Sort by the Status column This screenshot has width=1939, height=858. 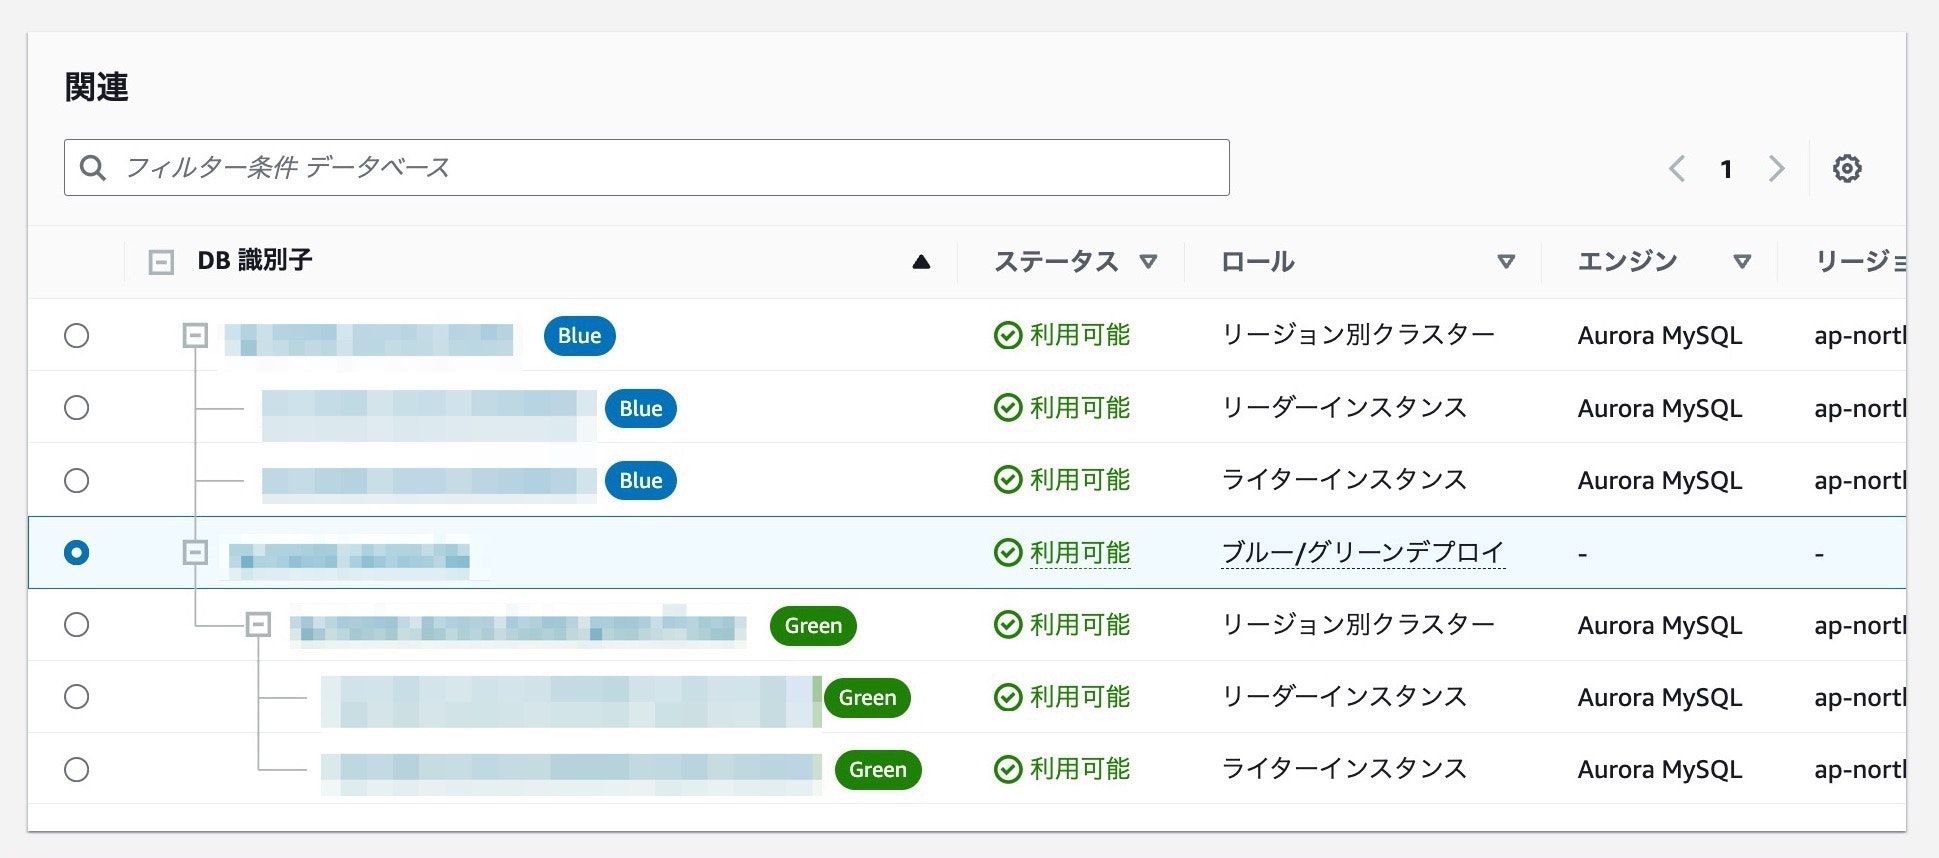click(1148, 262)
